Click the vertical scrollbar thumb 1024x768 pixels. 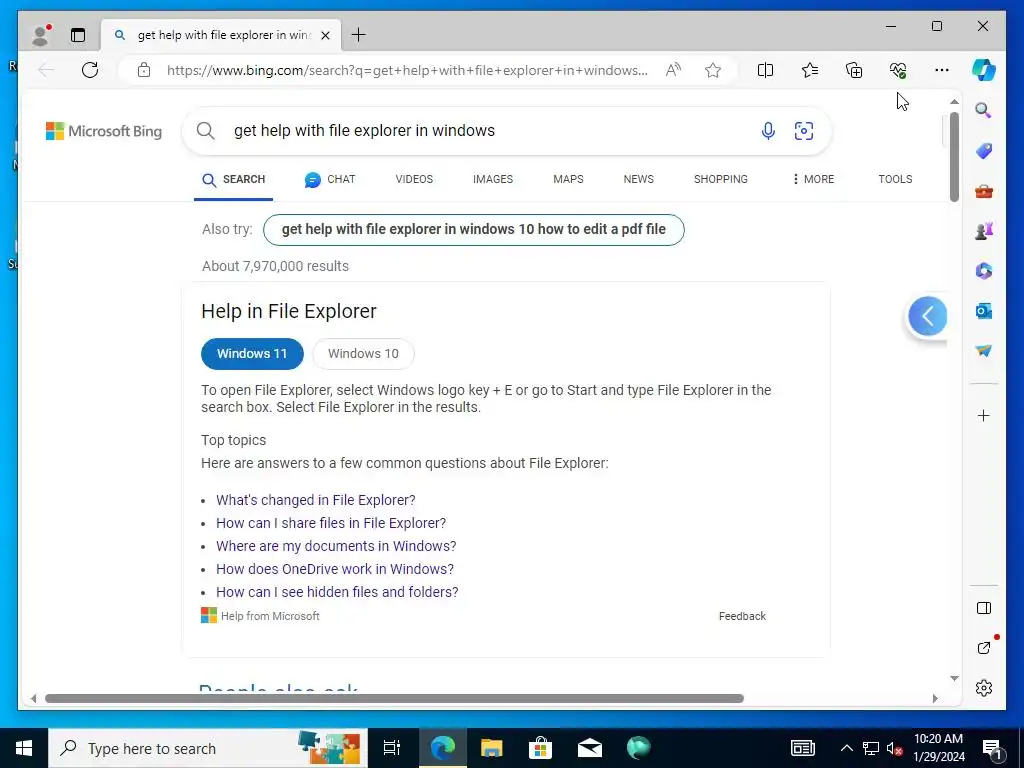(954, 157)
